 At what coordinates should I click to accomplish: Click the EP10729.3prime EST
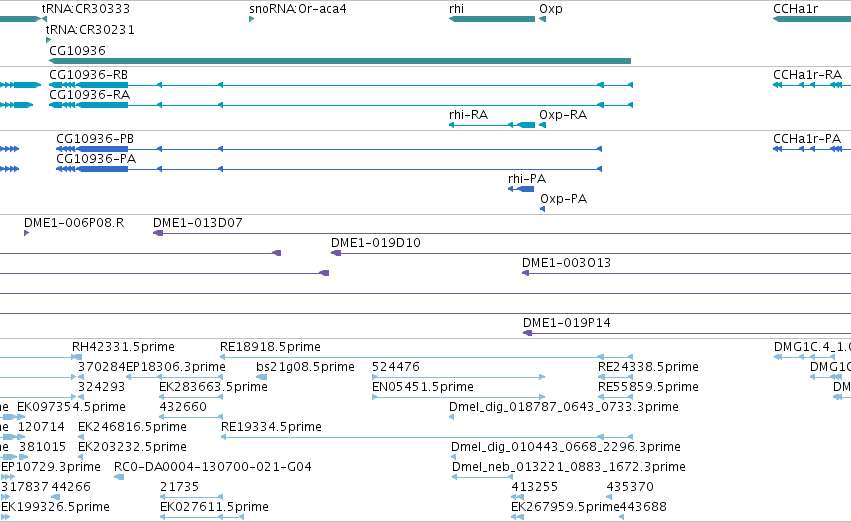[x=8, y=478]
